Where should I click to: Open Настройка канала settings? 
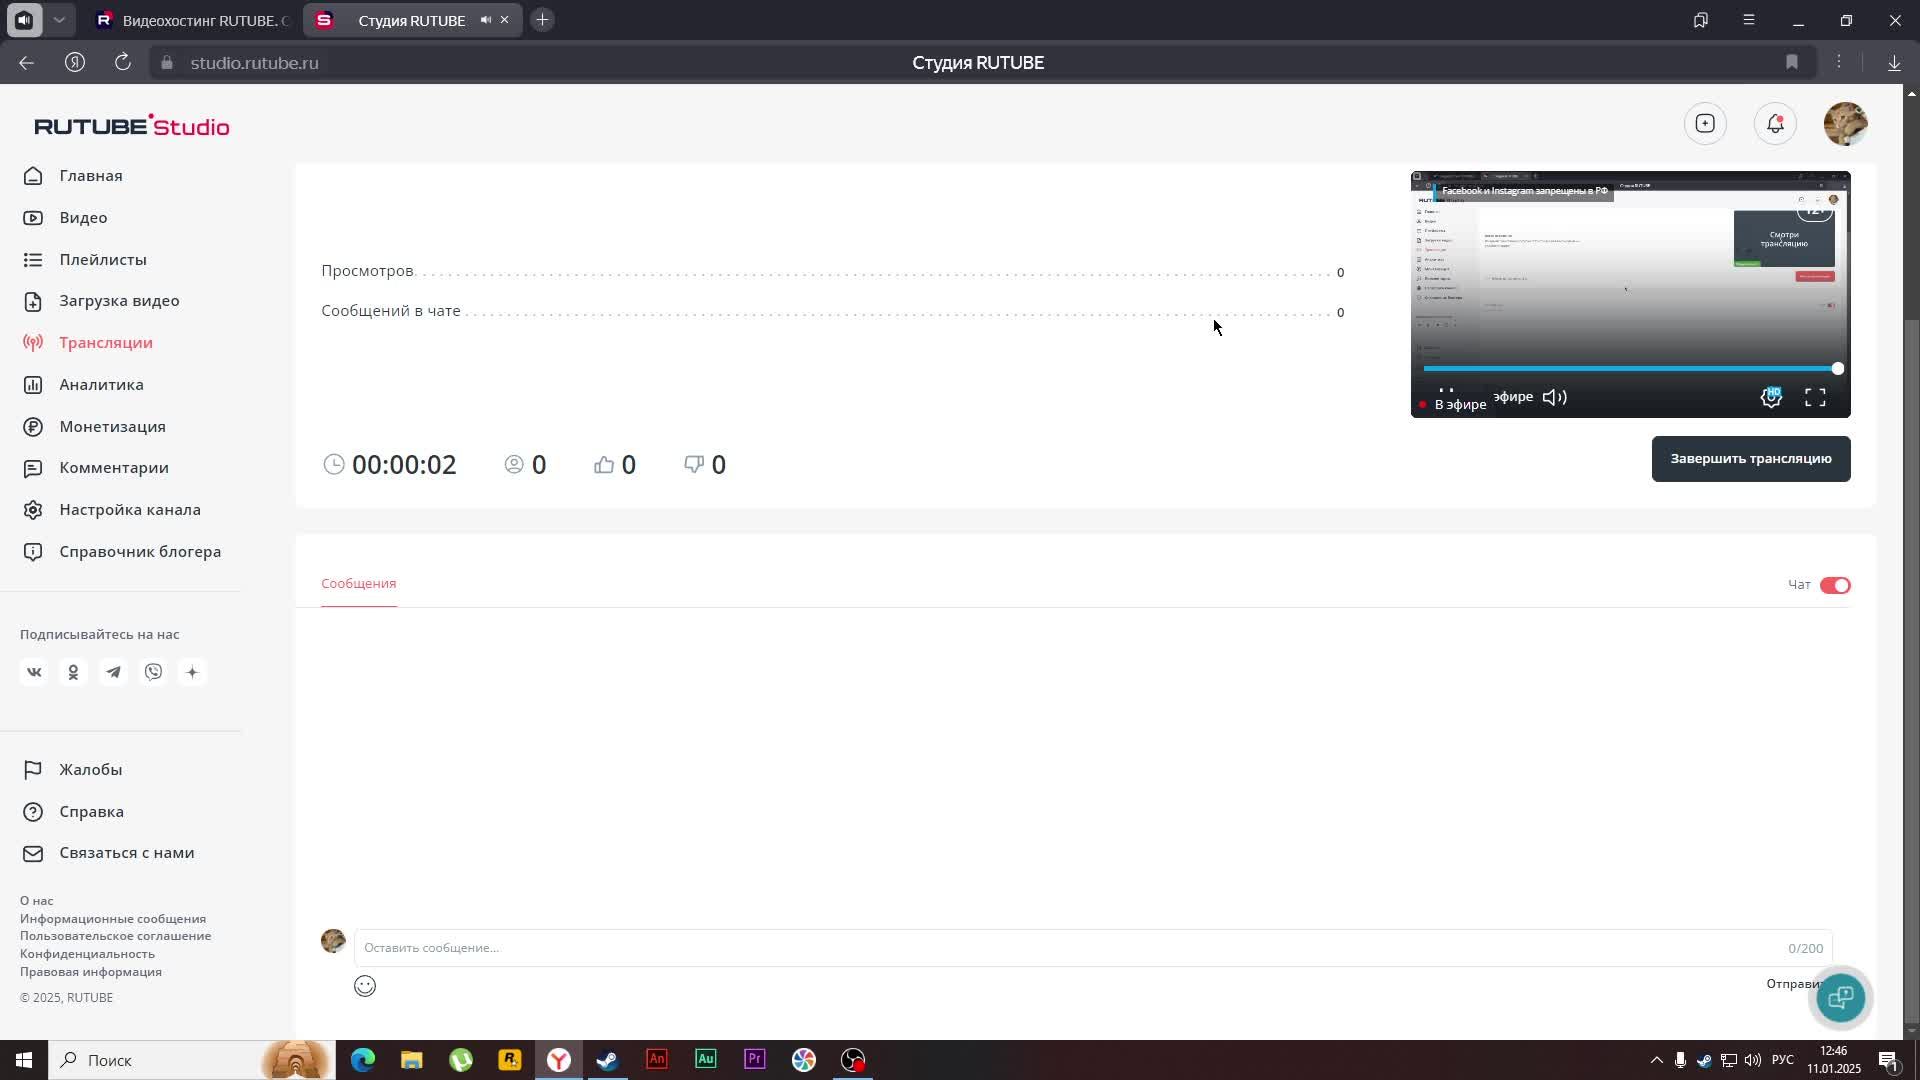(x=129, y=510)
